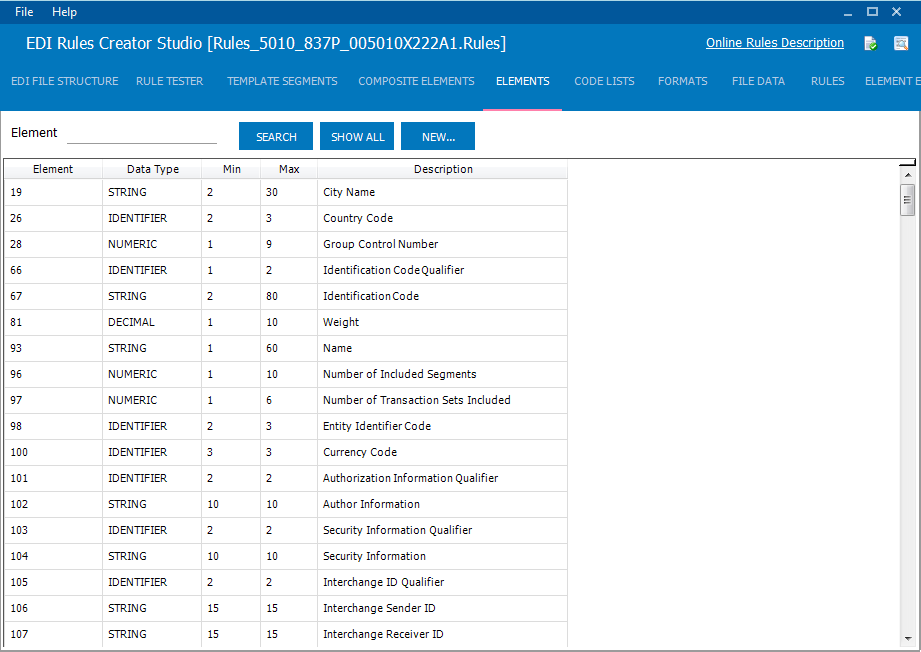Viewport: 921px width, 652px height.
Task: Select the Interchange Receiver ID row
Action: click(x=286, y=634)
